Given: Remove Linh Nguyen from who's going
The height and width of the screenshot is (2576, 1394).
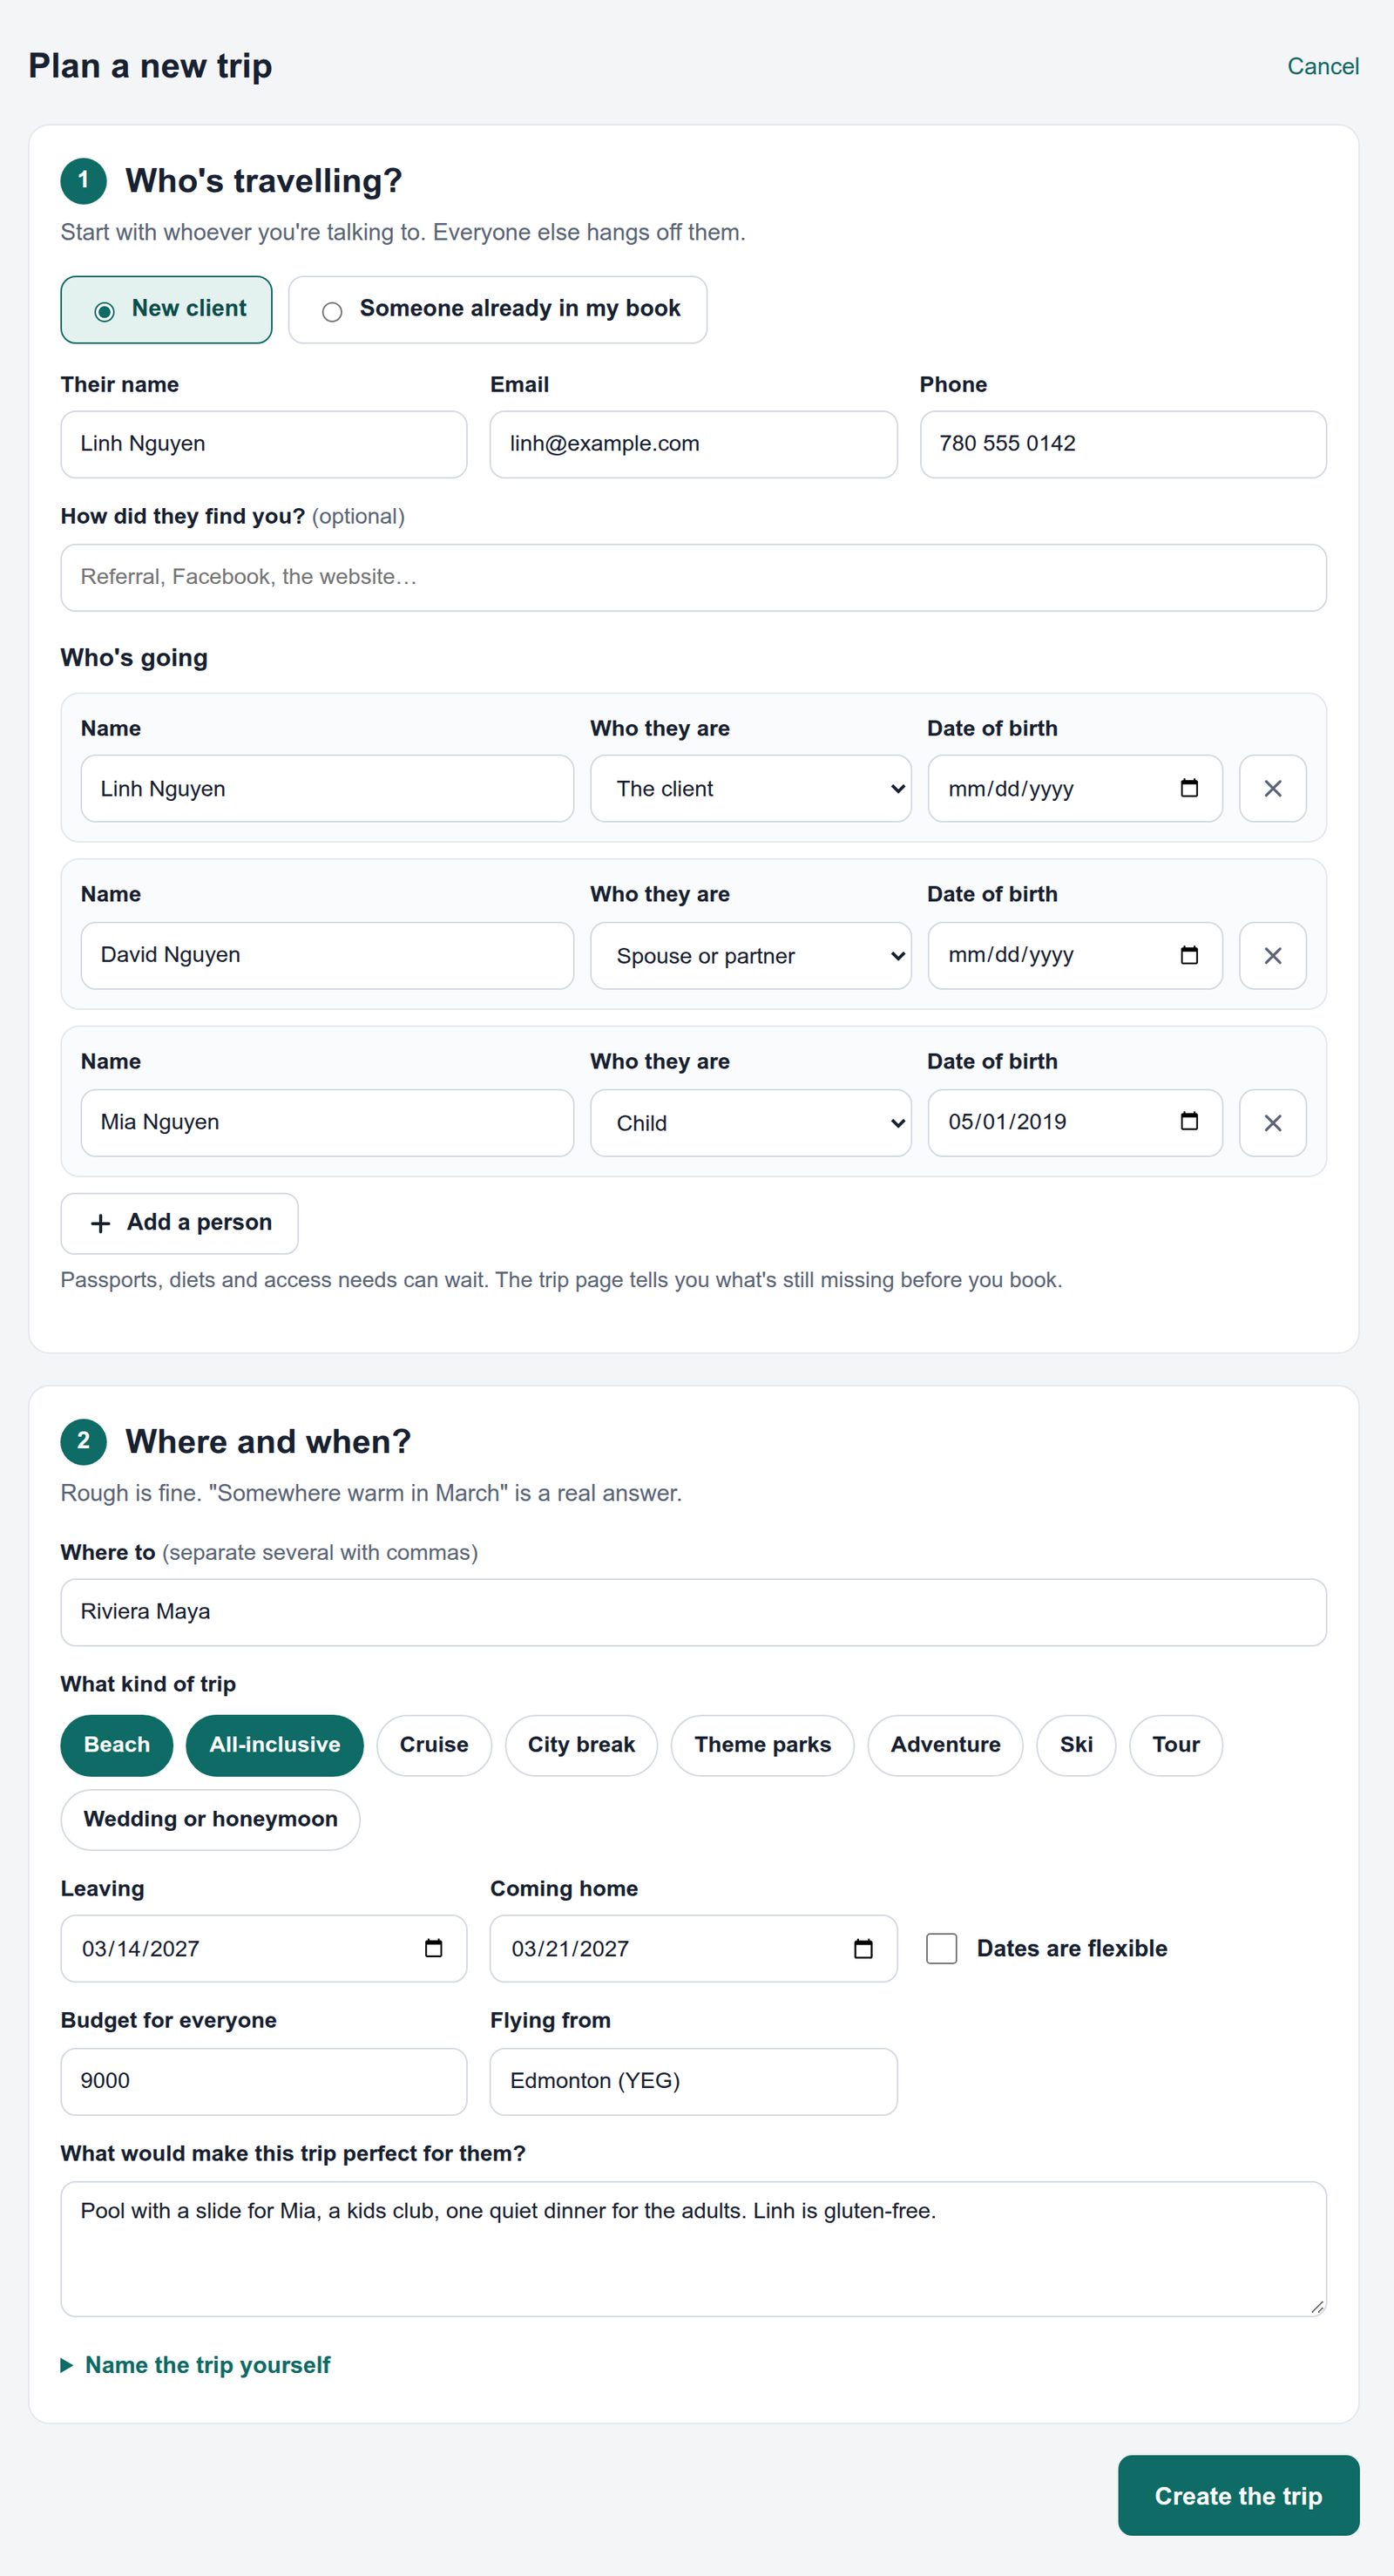Looking at the screenshot, I should [x=1272, y=789].
